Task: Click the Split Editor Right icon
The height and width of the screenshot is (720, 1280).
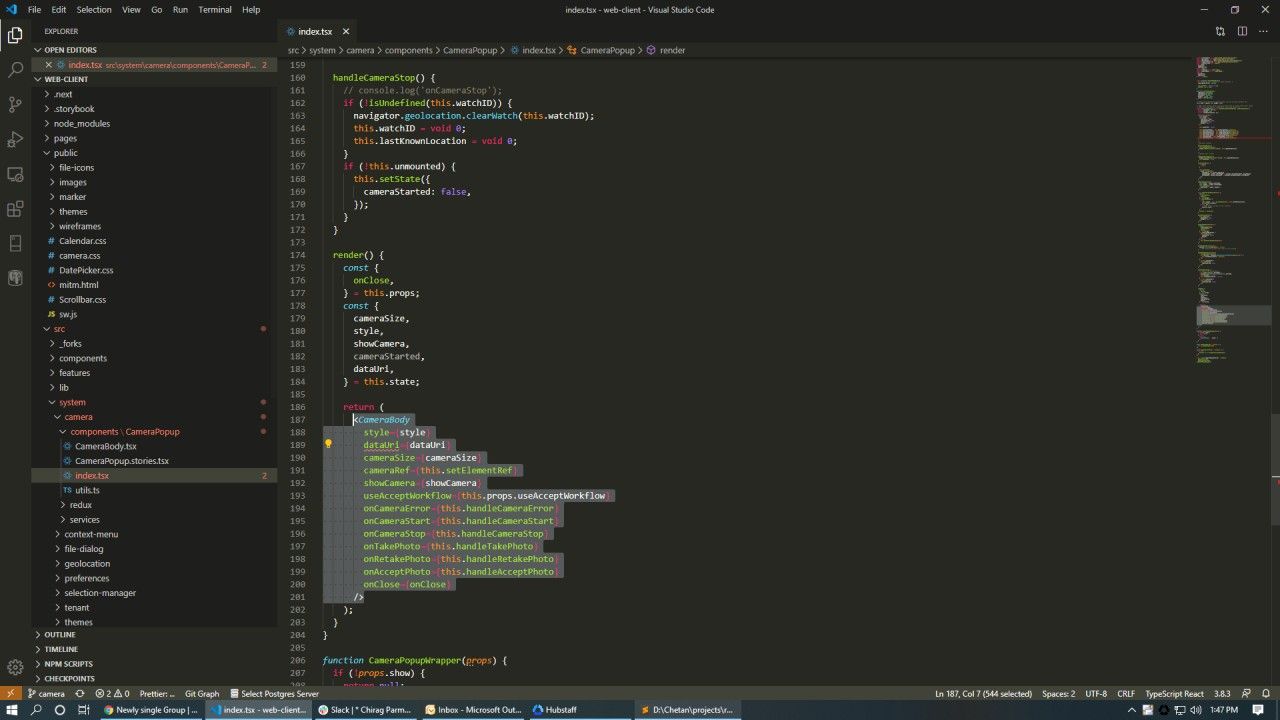Action: (1242, 31)
